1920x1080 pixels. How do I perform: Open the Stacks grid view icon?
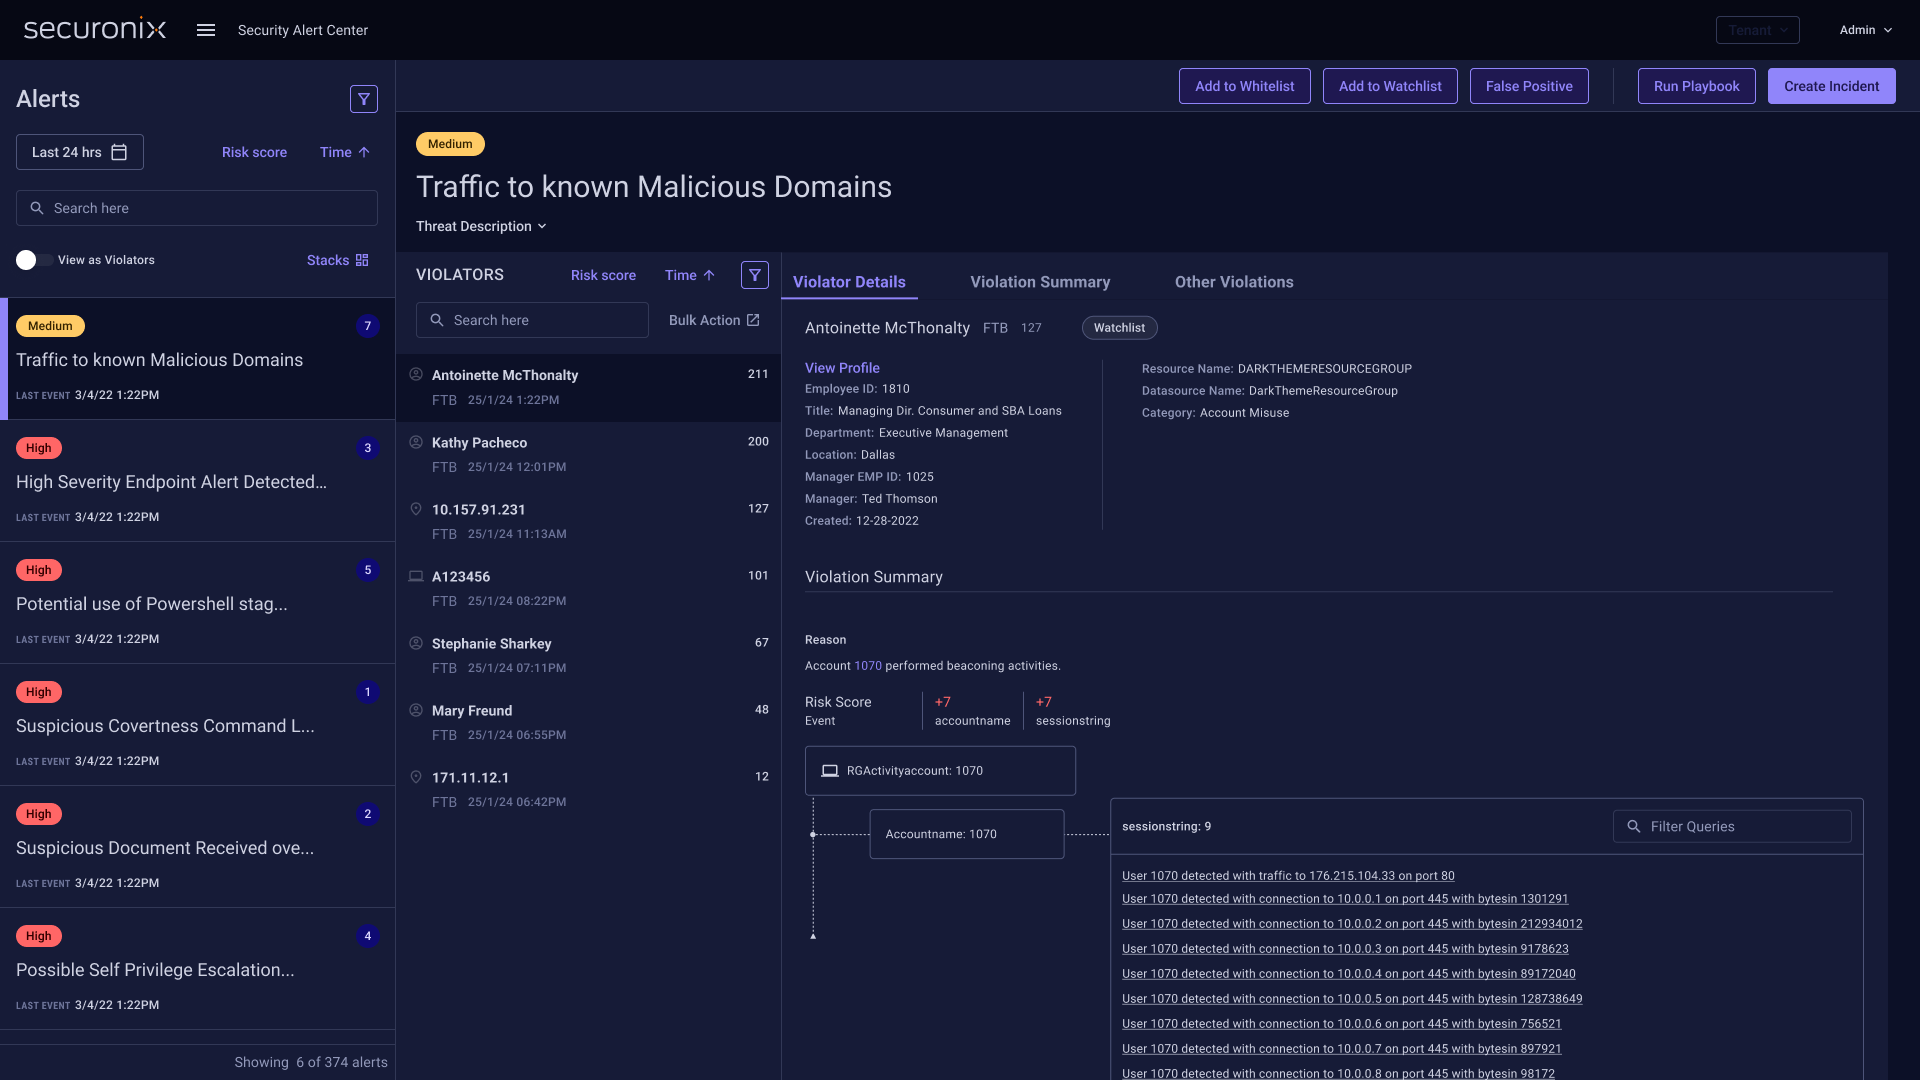click(362, 260)
